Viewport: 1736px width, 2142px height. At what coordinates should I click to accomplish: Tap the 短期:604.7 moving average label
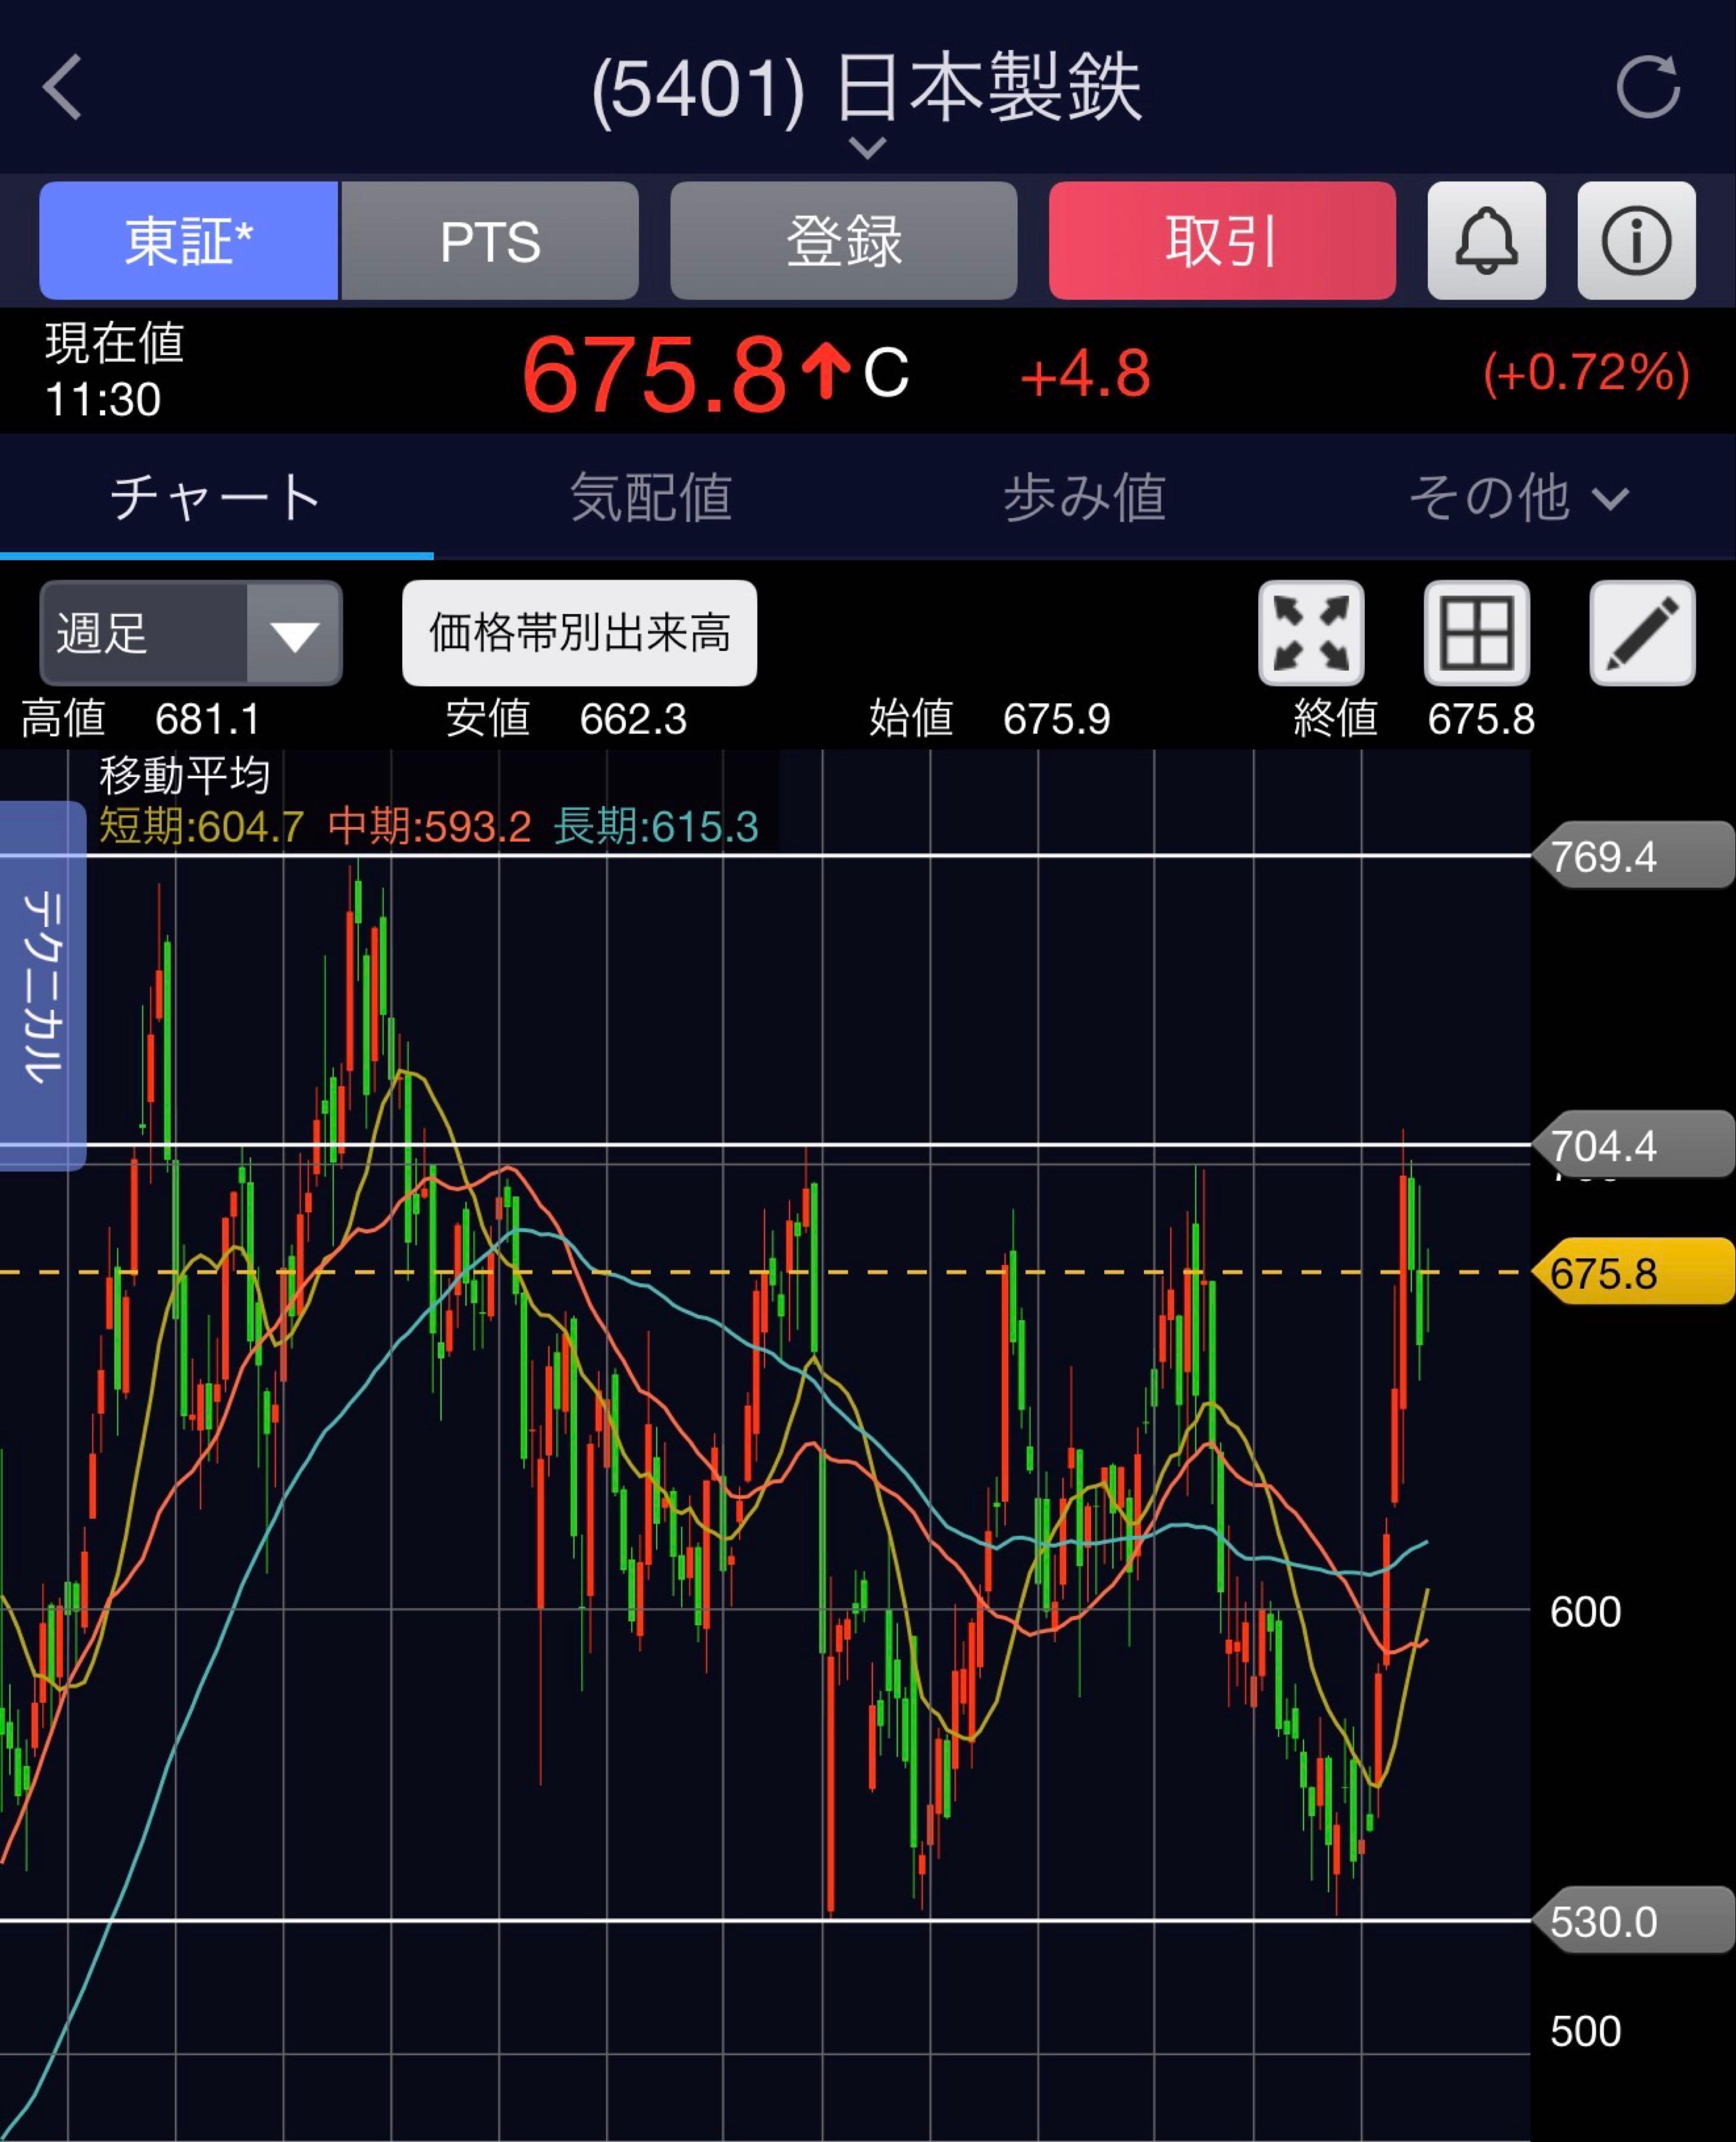tap(201, 827)
